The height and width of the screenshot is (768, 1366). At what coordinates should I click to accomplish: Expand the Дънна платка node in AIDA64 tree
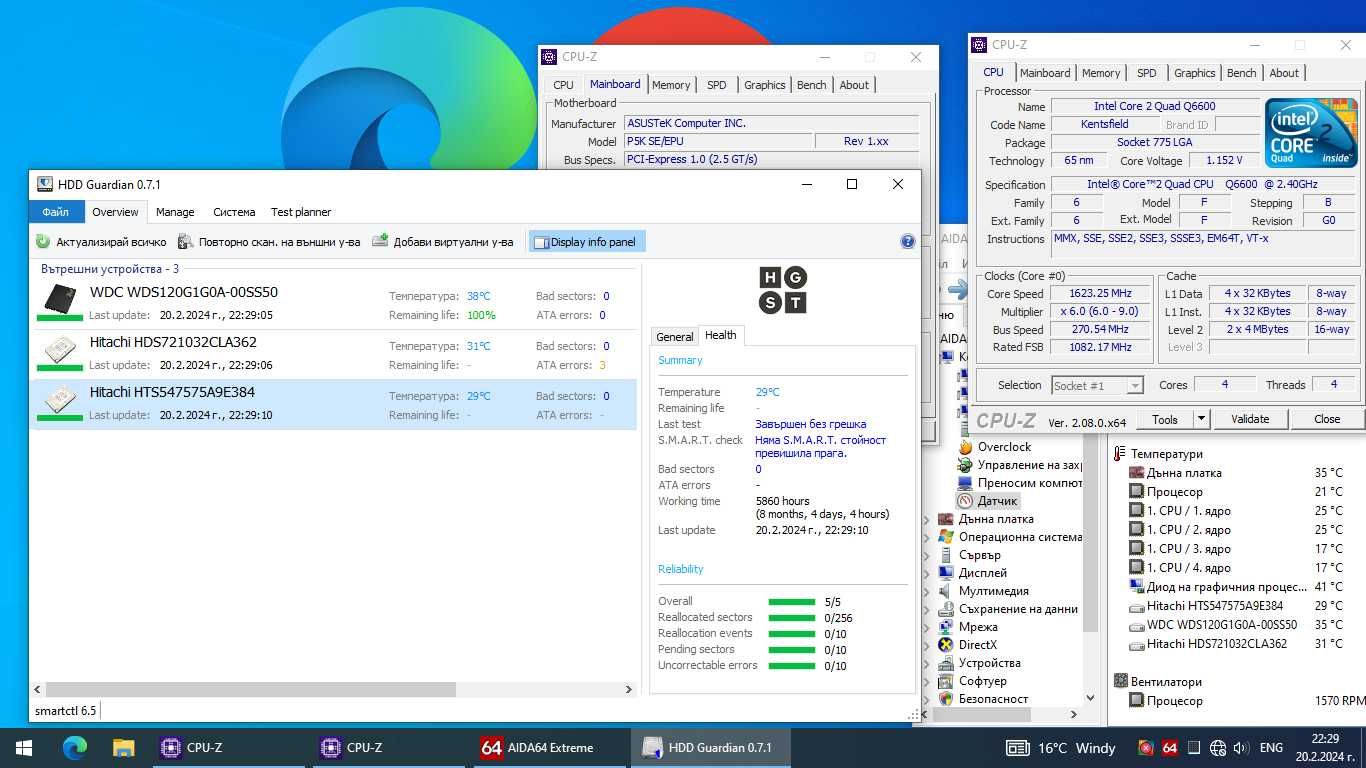click(x=927, y=520)
